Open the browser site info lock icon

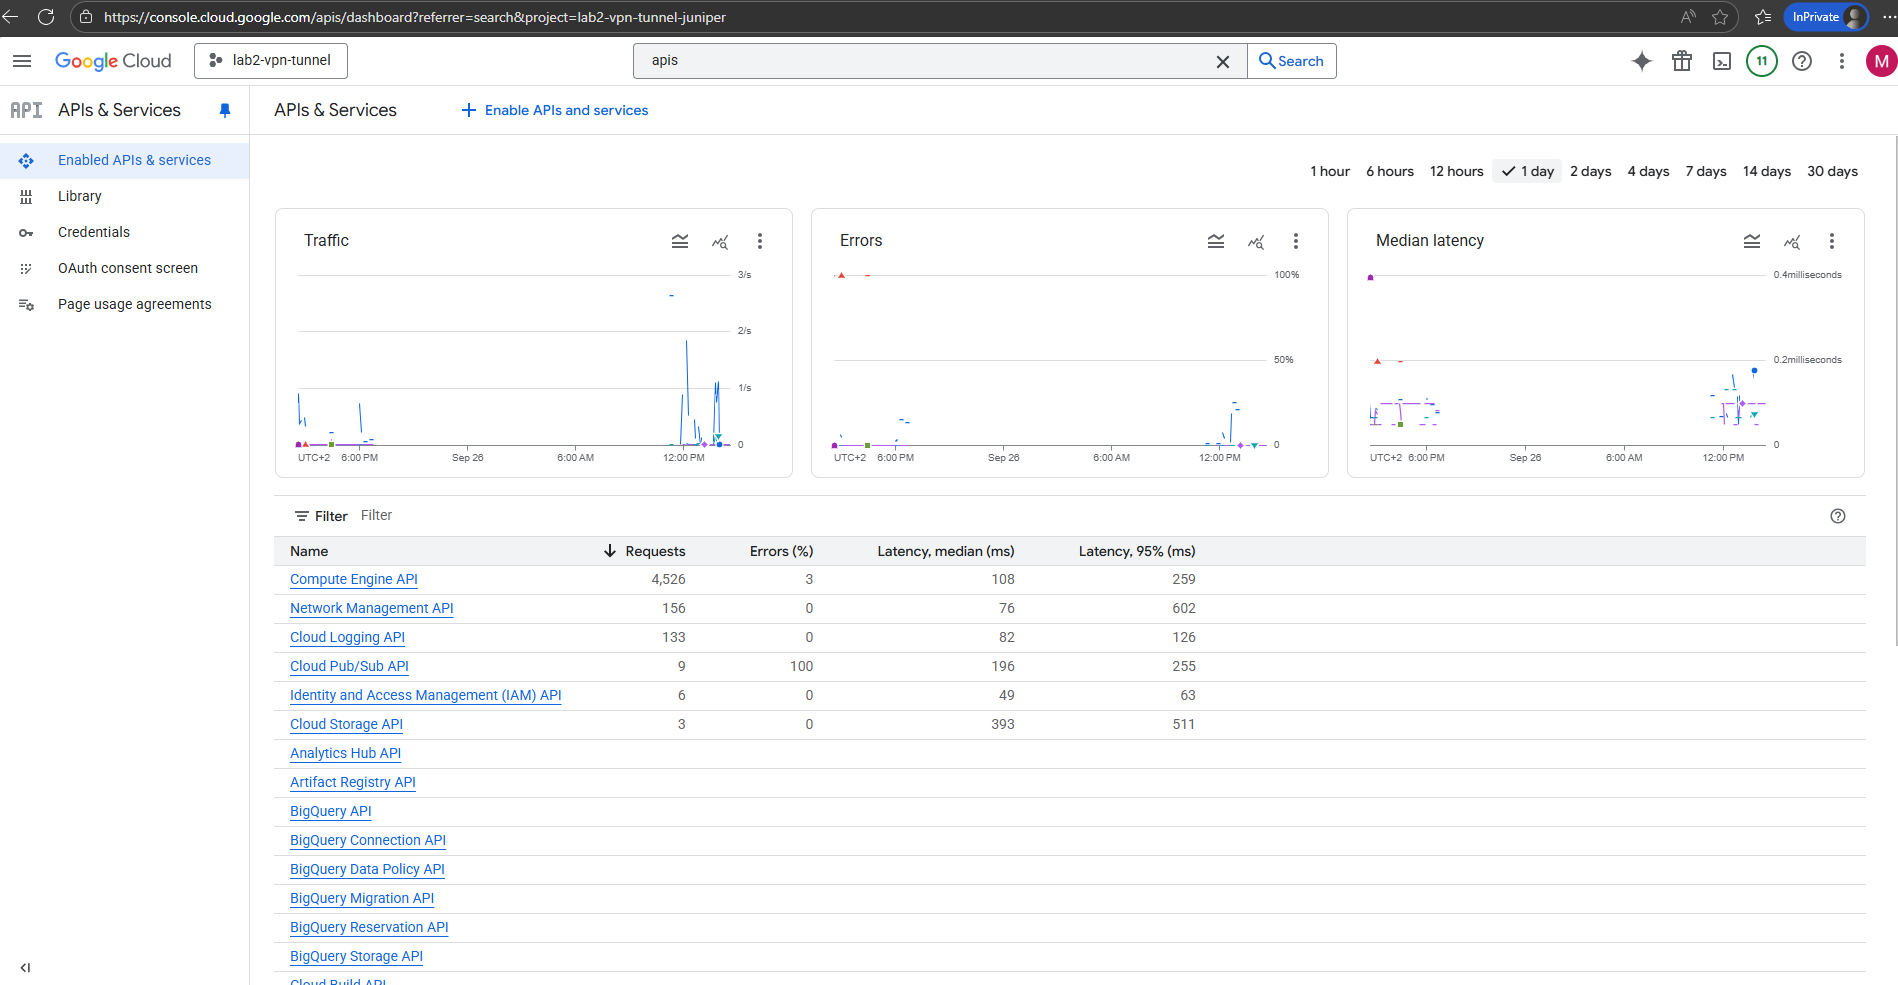click(x=86, y=17)
